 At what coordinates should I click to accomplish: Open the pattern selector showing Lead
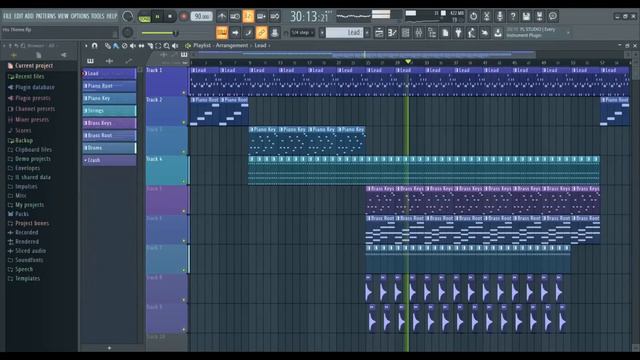[x=344, y=32]
